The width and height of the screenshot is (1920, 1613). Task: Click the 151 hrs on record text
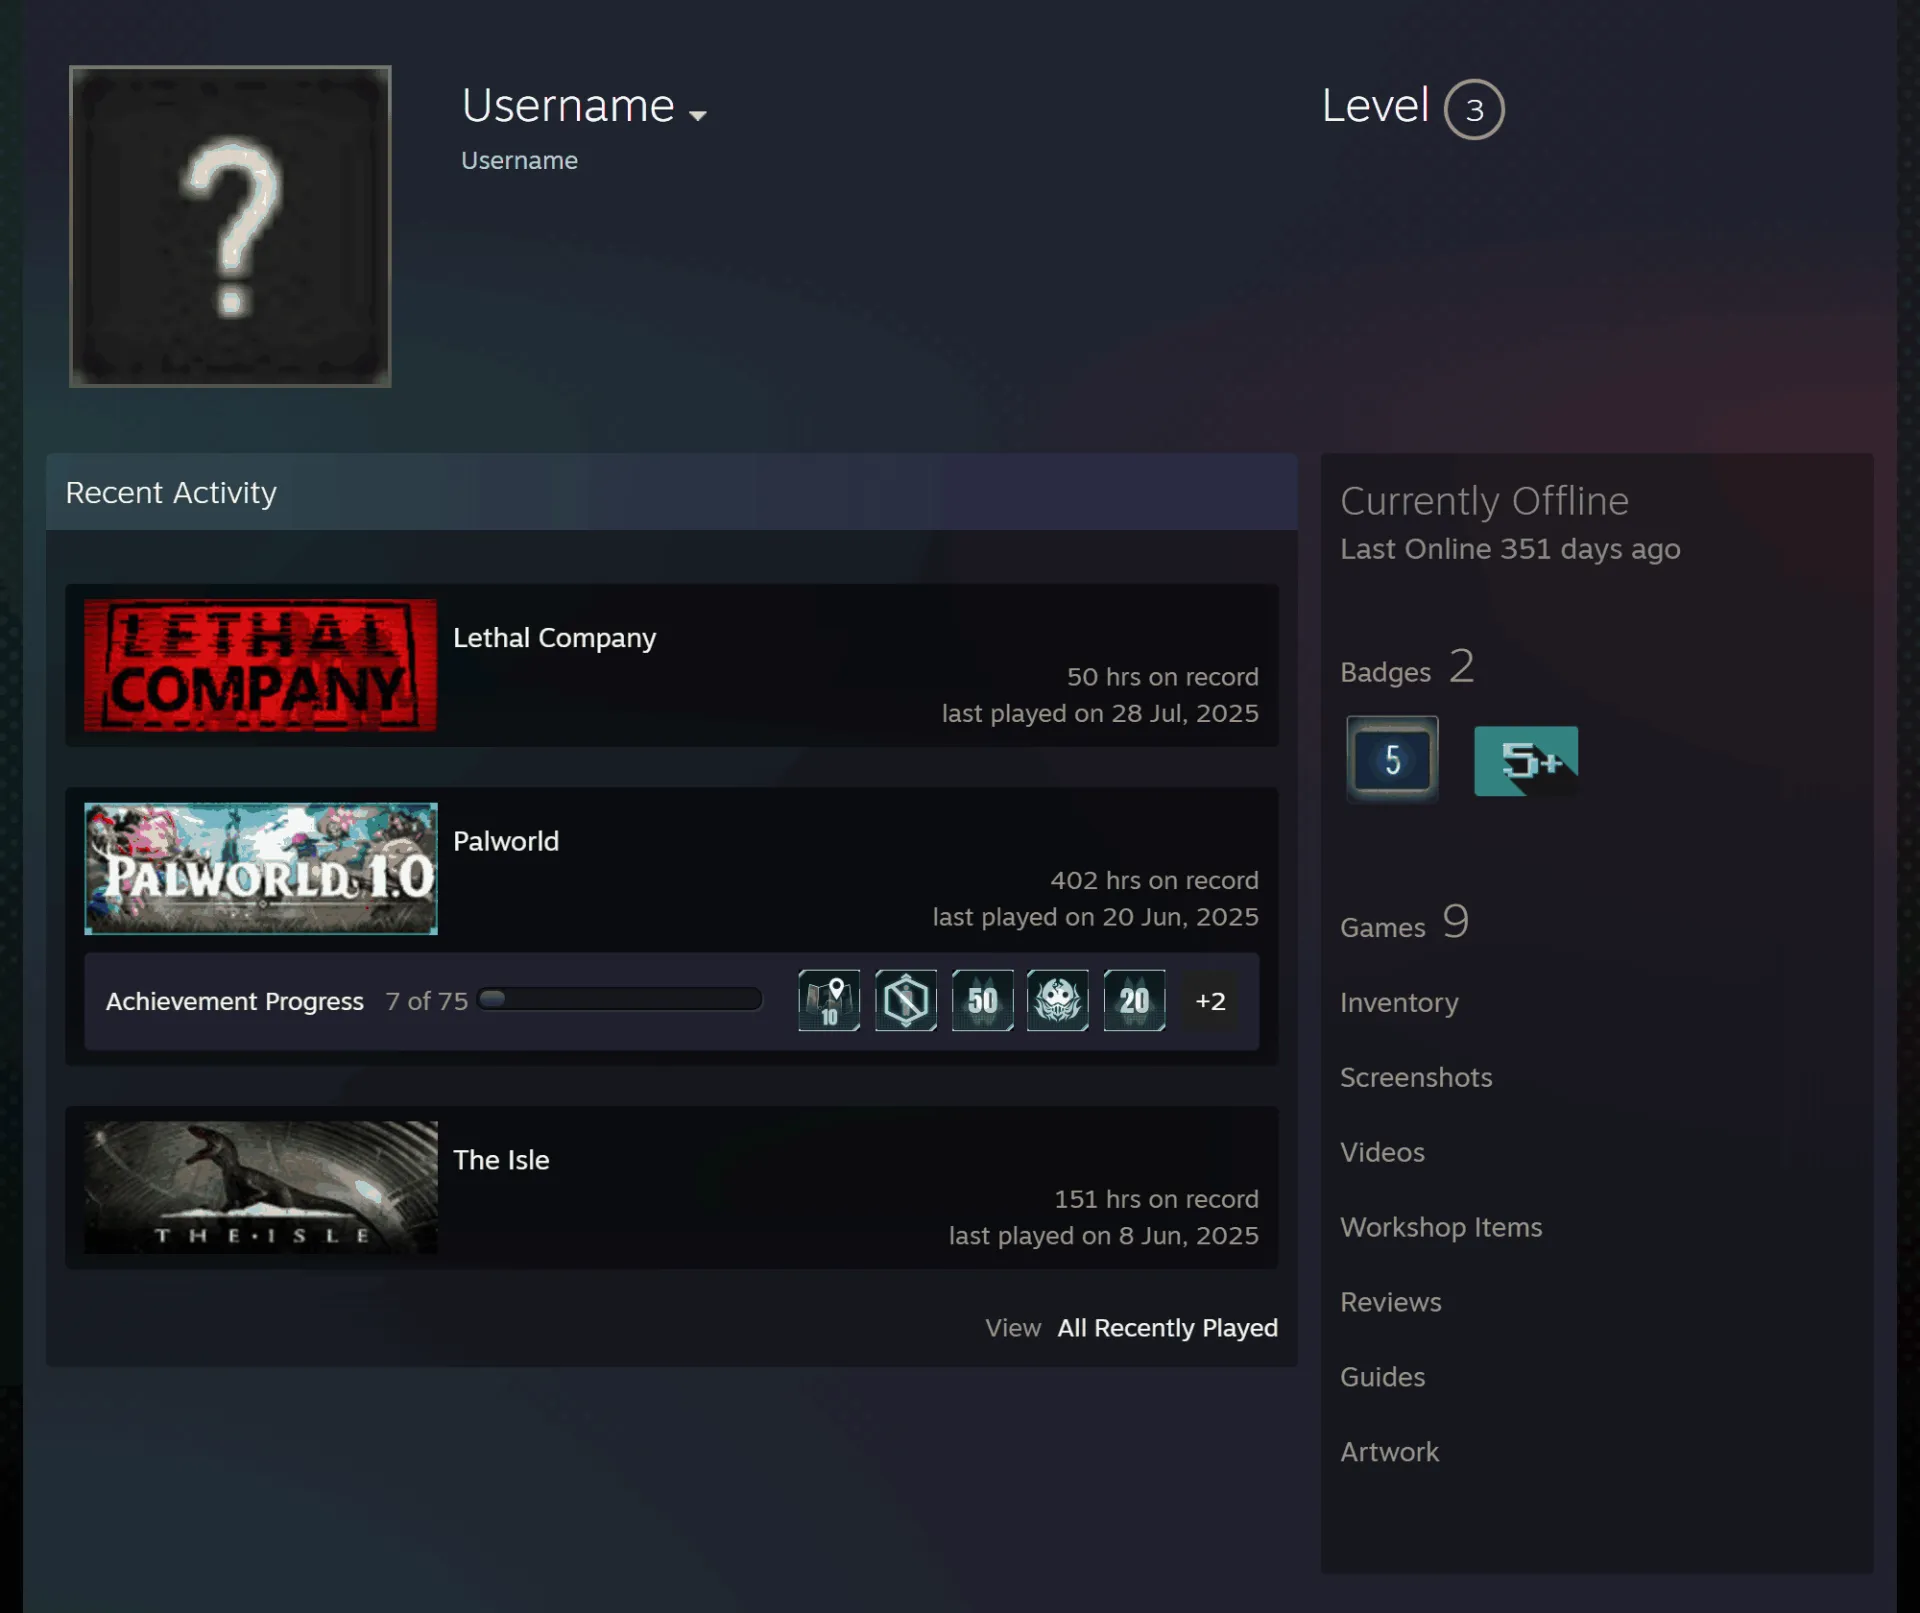1156,1199
